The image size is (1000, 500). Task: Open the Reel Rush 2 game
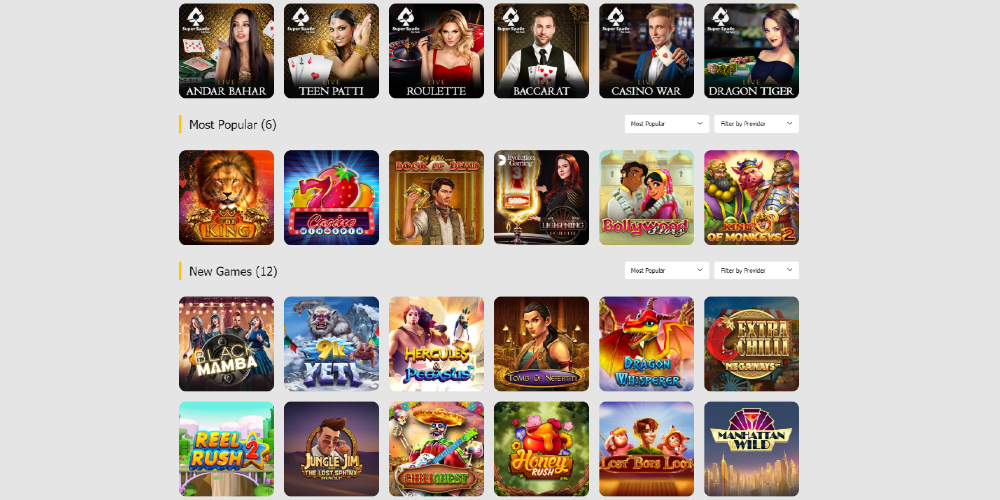coord(226,449)
